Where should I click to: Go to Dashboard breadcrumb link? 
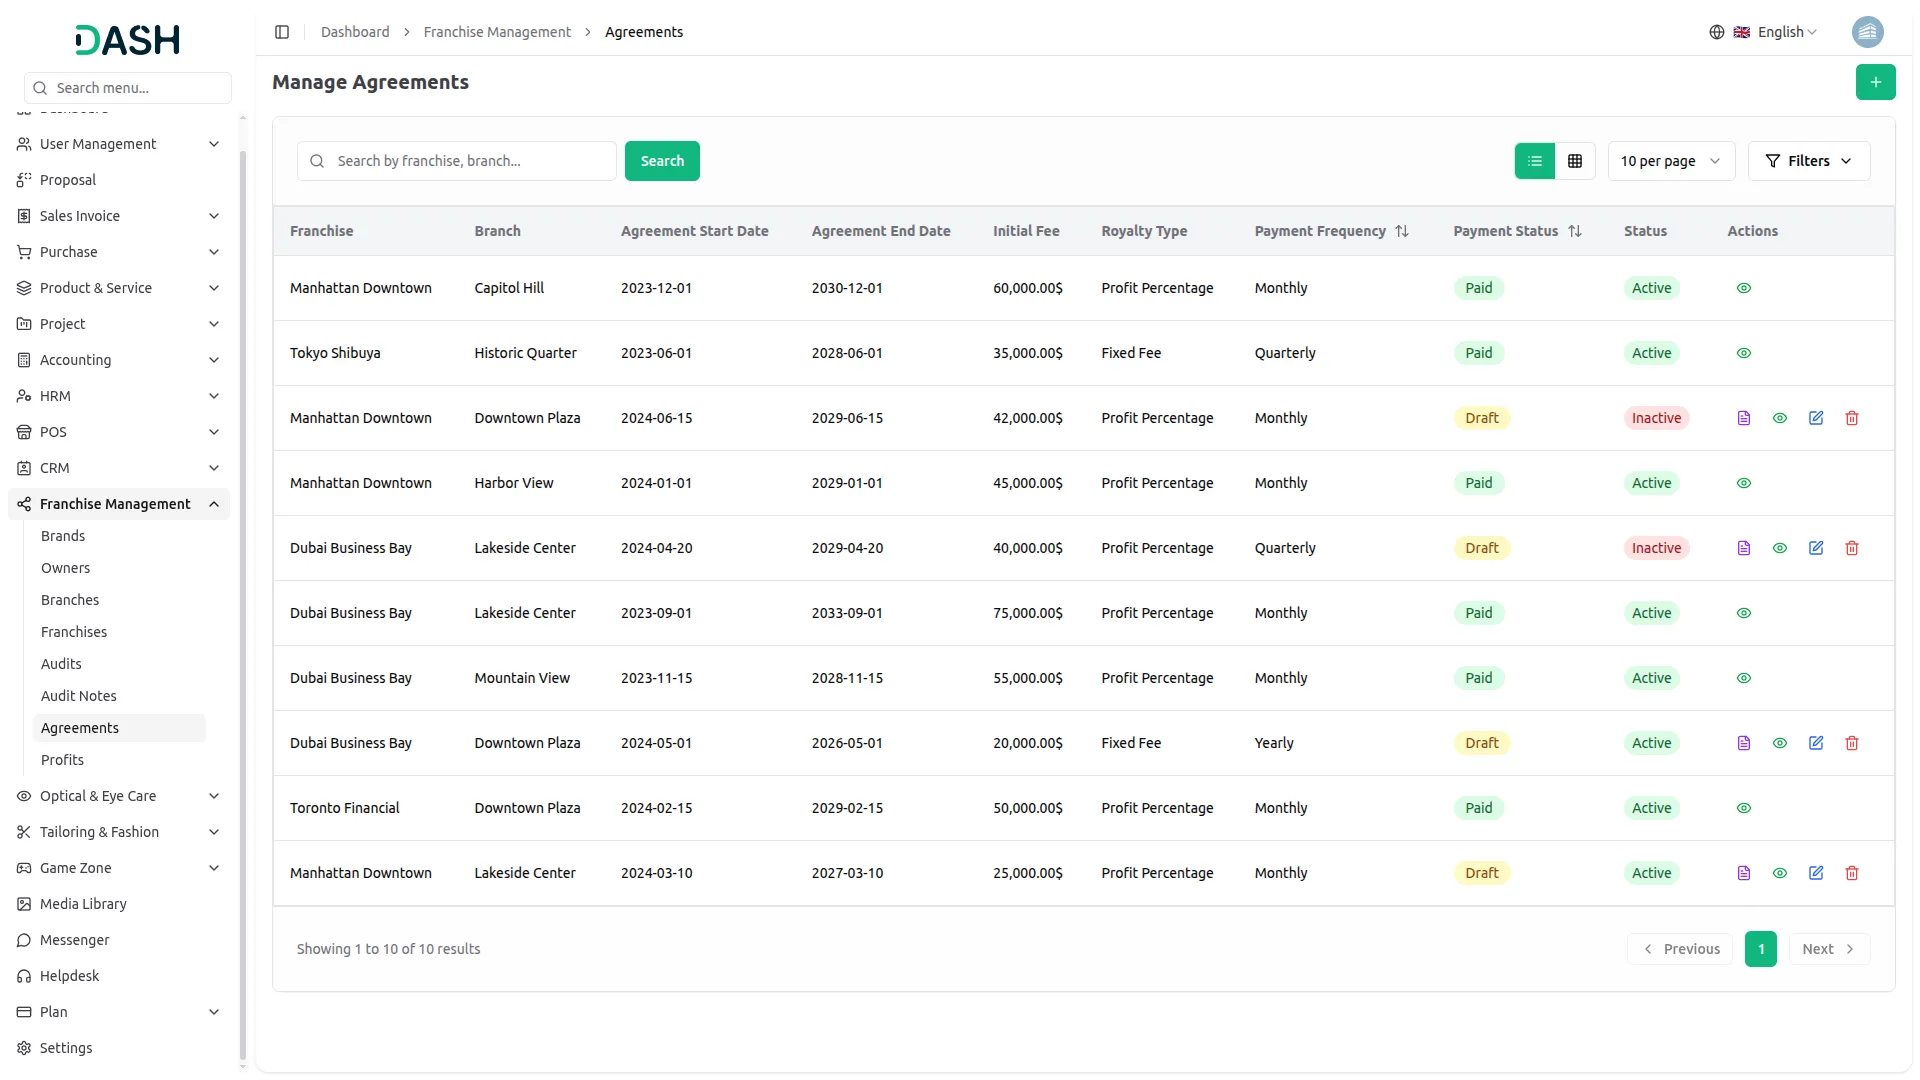pos(355,32)
